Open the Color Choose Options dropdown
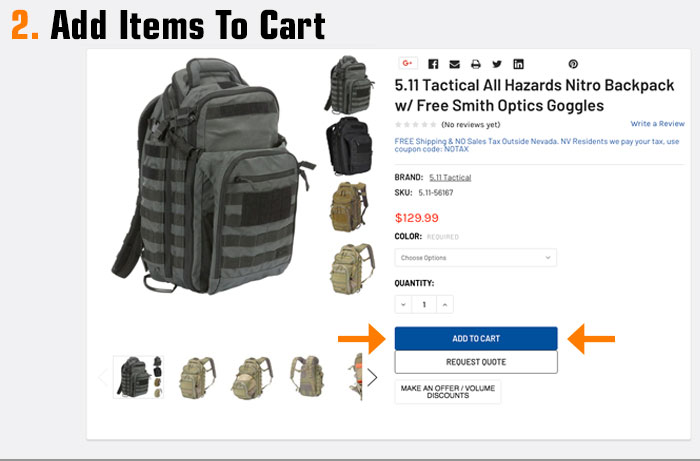 tap(475, 257)
